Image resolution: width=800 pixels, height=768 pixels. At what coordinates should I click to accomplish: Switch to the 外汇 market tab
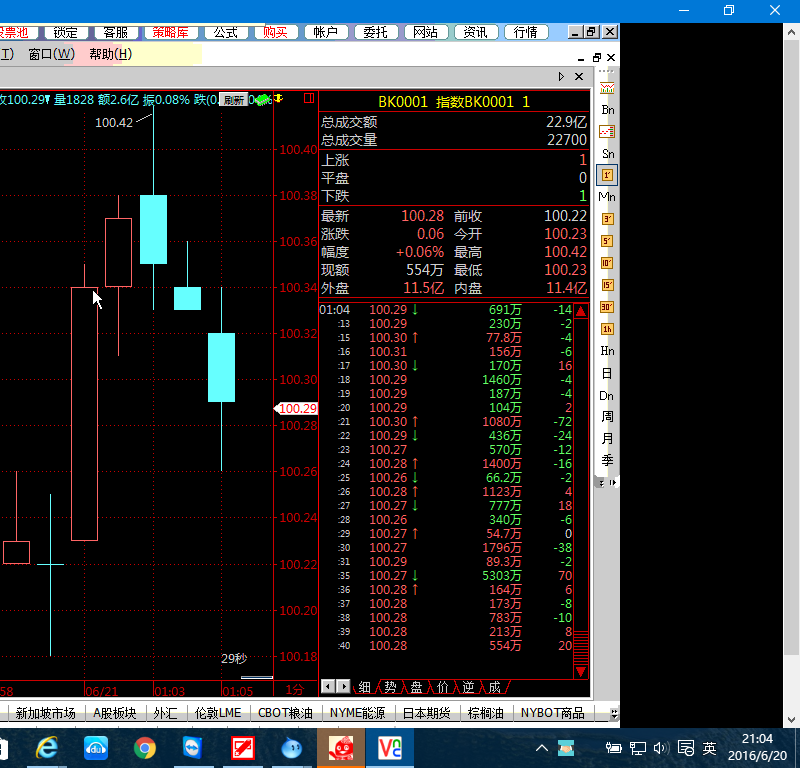tap(165, 713)
